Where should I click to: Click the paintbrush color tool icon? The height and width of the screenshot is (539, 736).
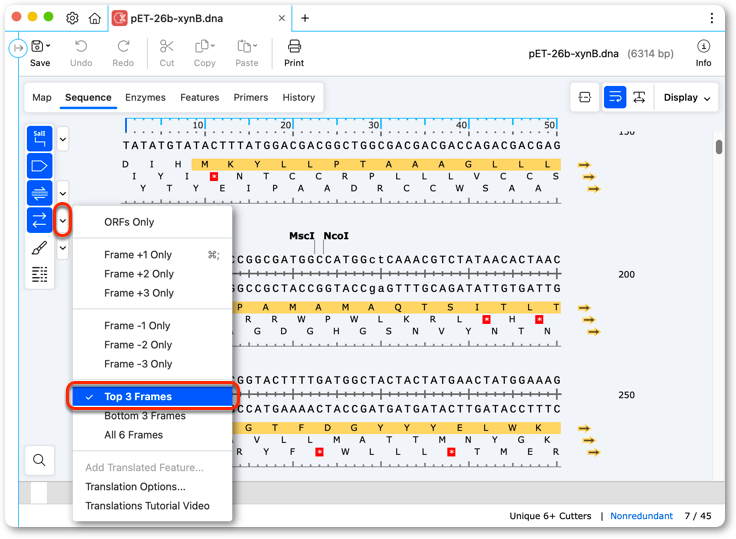[39, 248]
